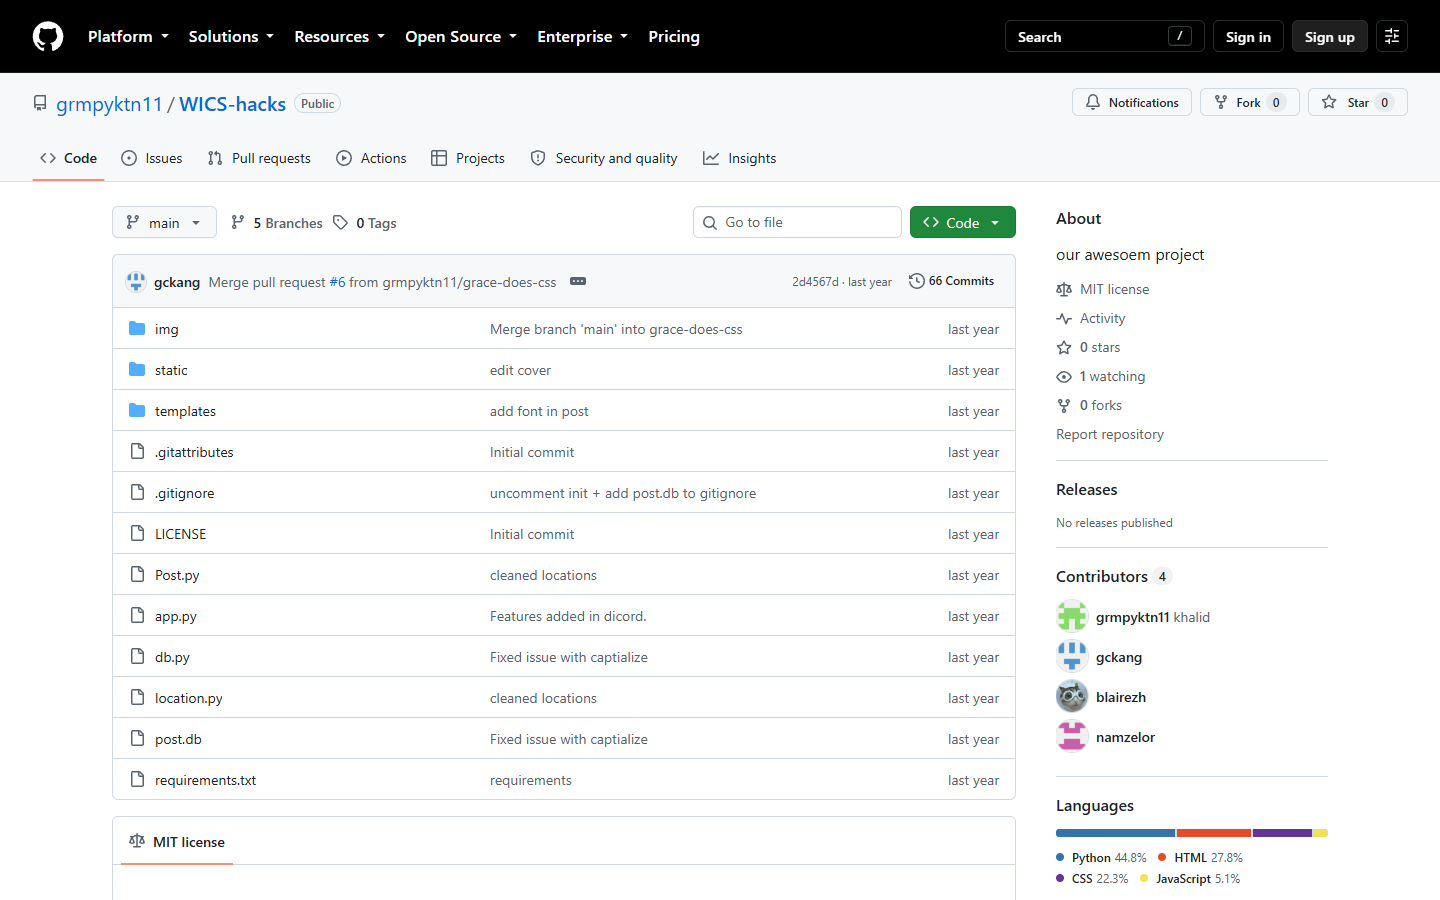Click the Go to file search field
The height and width of the screenshot is (900, 1440).
tap(797, 222)
